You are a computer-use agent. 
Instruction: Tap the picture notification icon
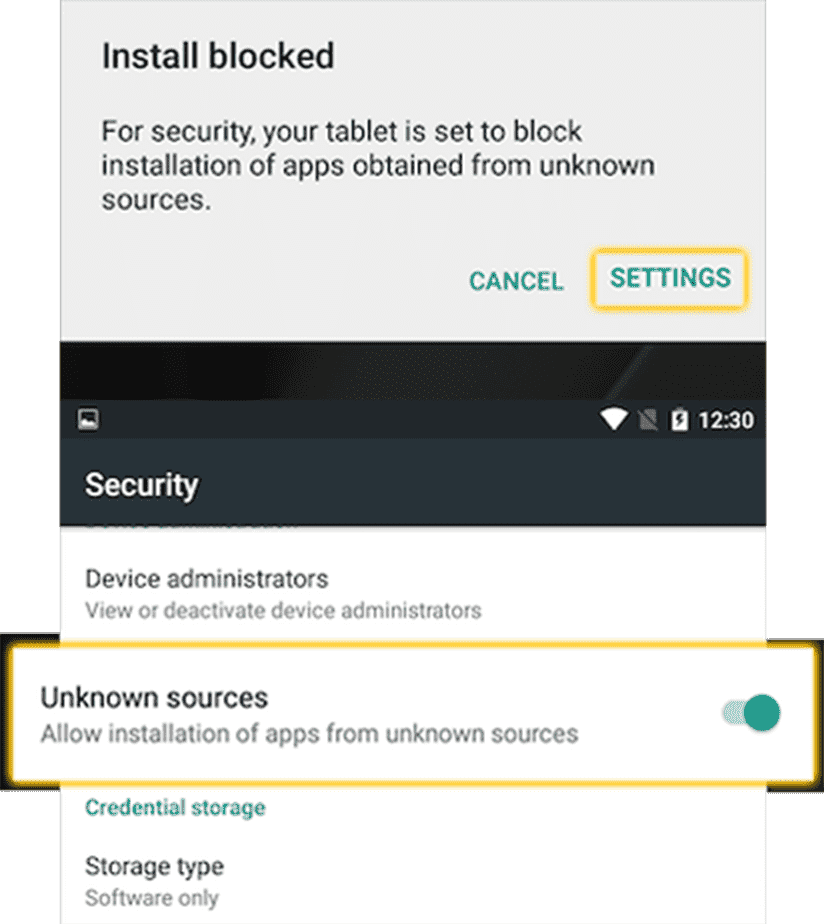click(x=88, y=419)
